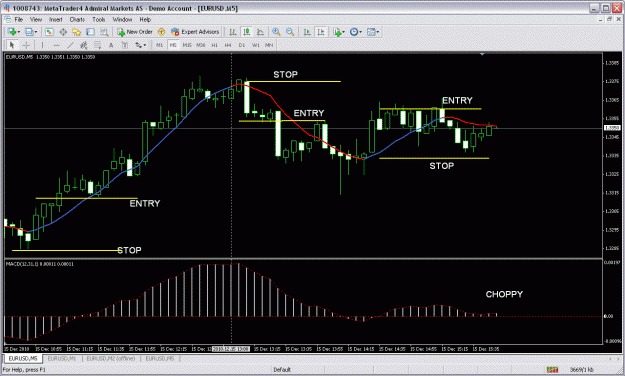This screenshot has height=376, width=625.
Task: Select the M5 timeframe button
Action: point(173,45)
